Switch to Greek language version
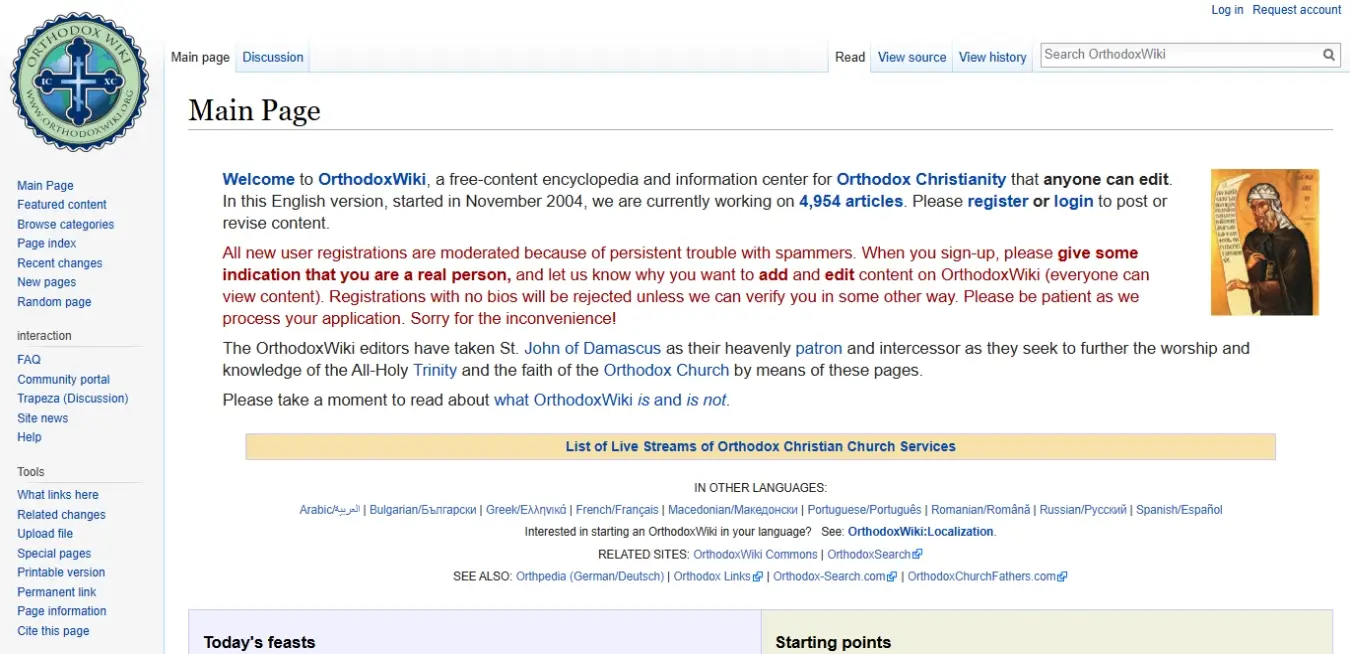 (x=526, y=510)
